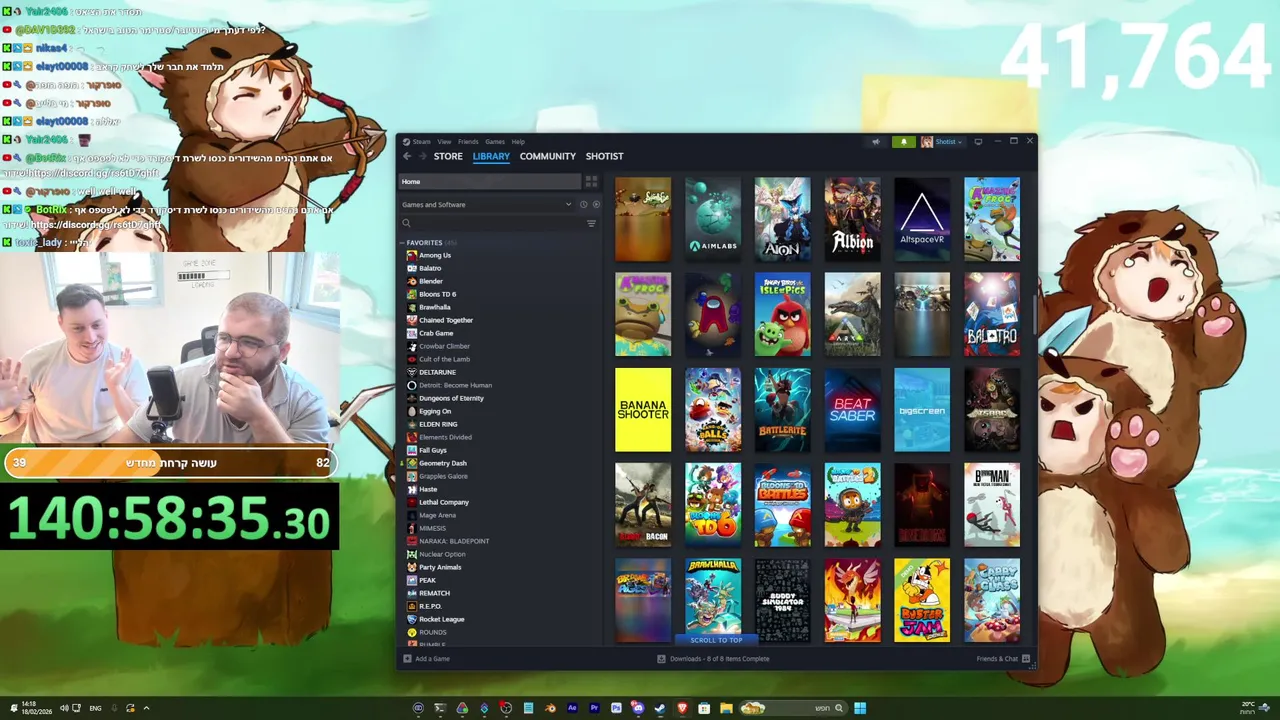Click the Downloads tray icon
The image size is (1280, 720).
click(661, 659)
